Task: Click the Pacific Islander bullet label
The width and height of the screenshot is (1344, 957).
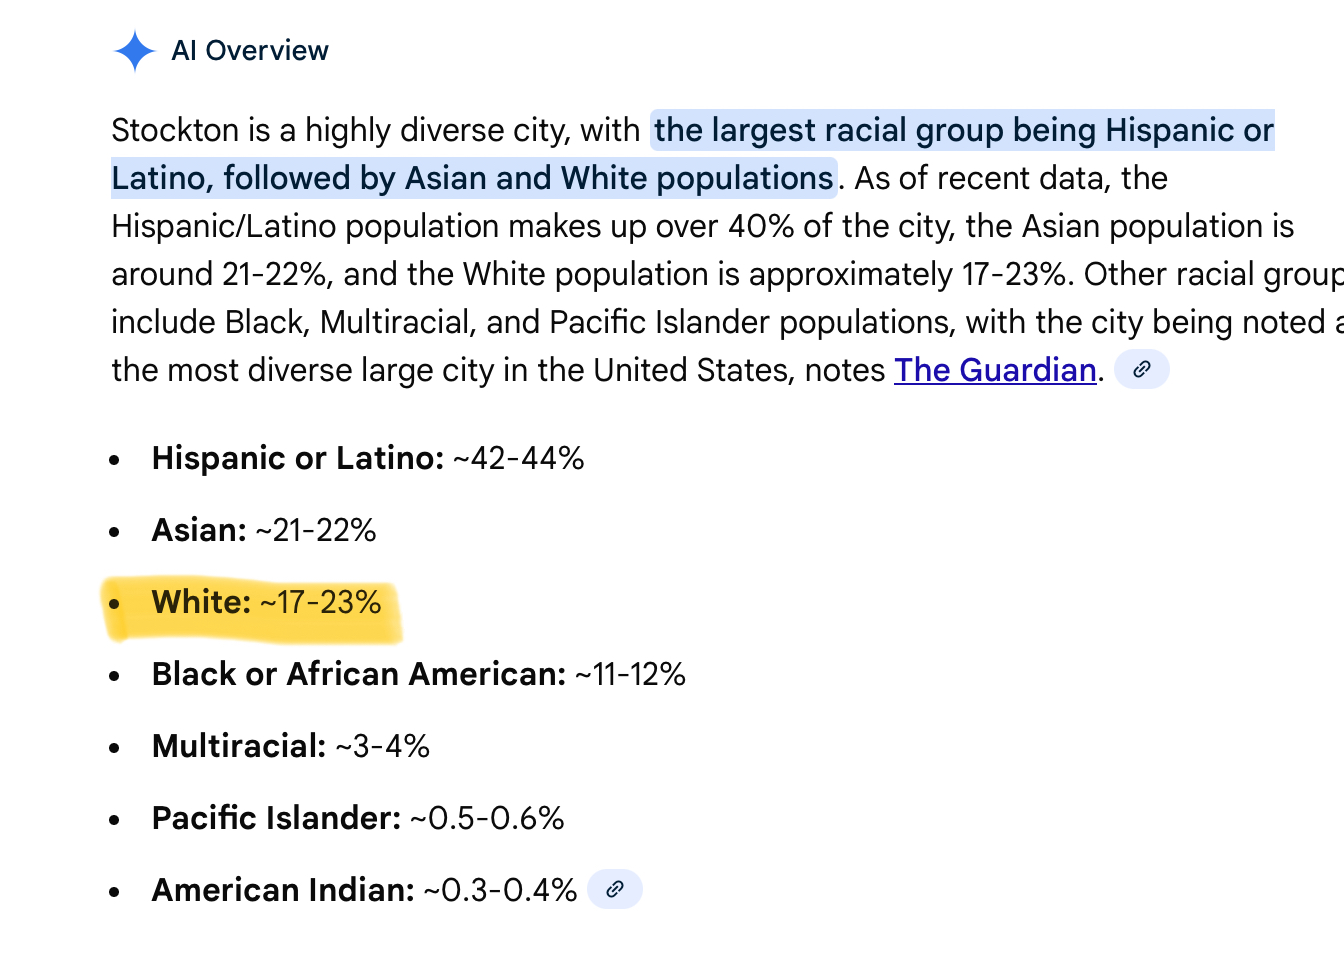Action: click(x=276, y=818)
